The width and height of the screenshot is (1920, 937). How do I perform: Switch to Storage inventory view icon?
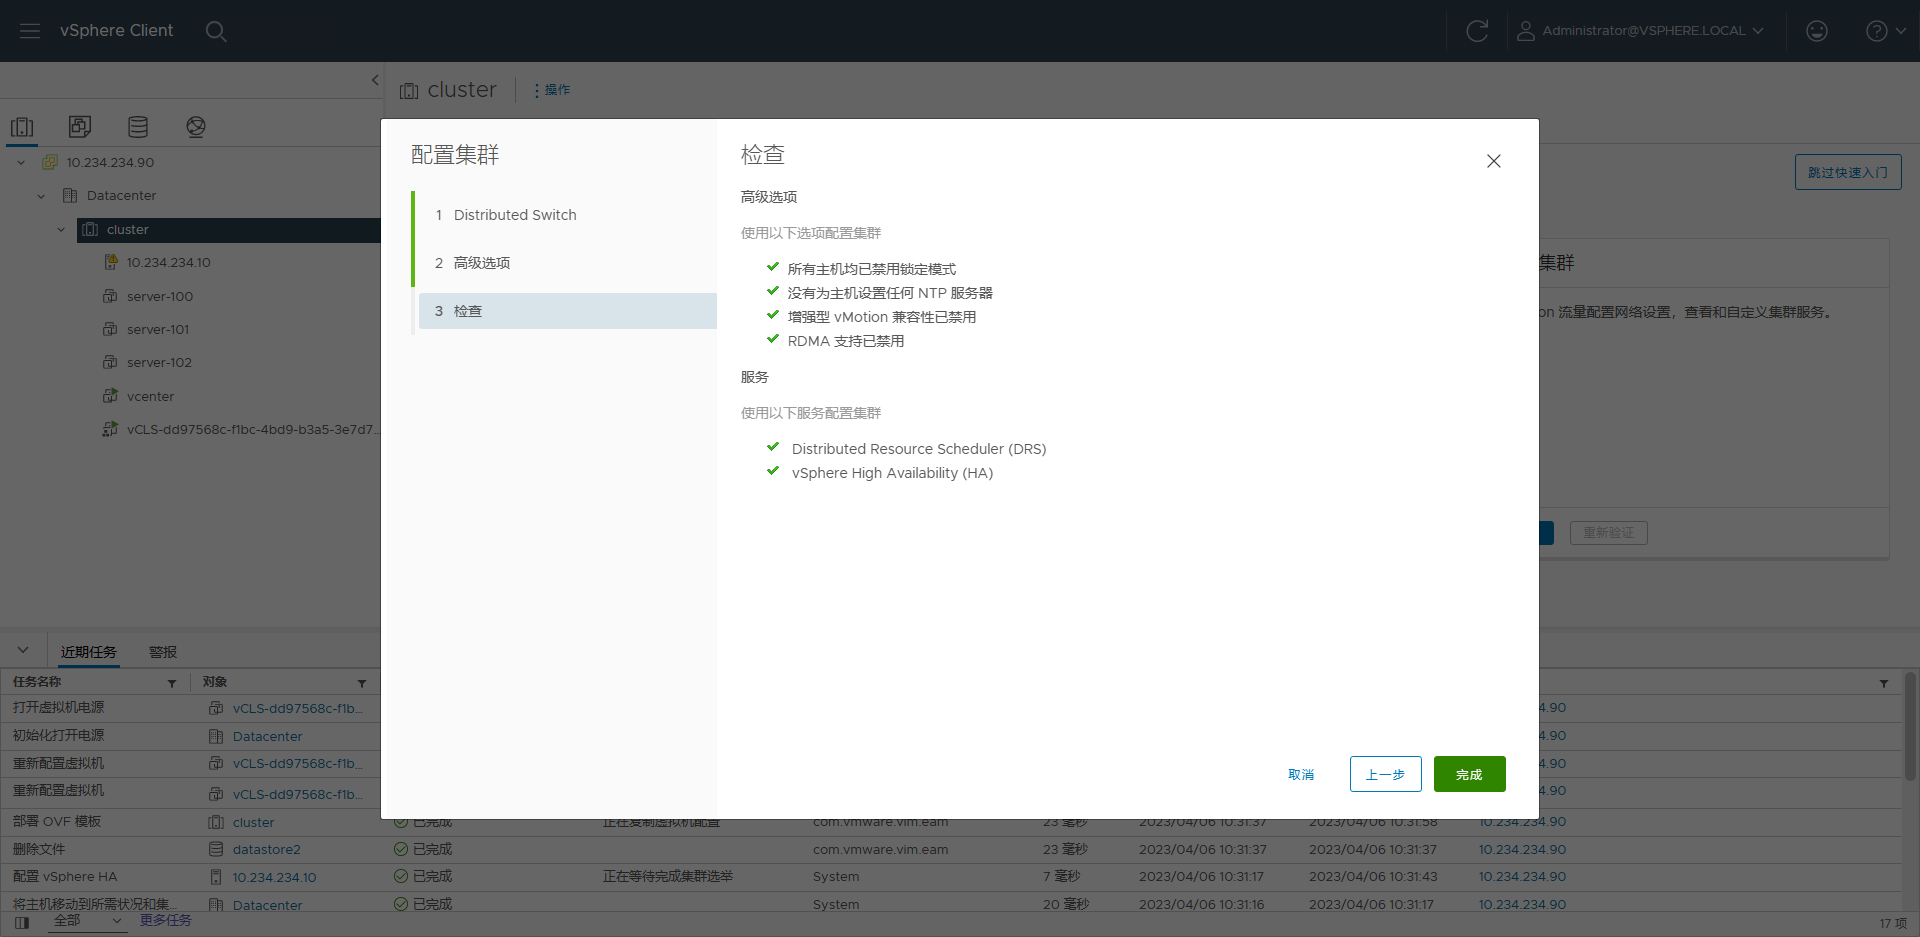pyautogui.click(x=138, y=127)
